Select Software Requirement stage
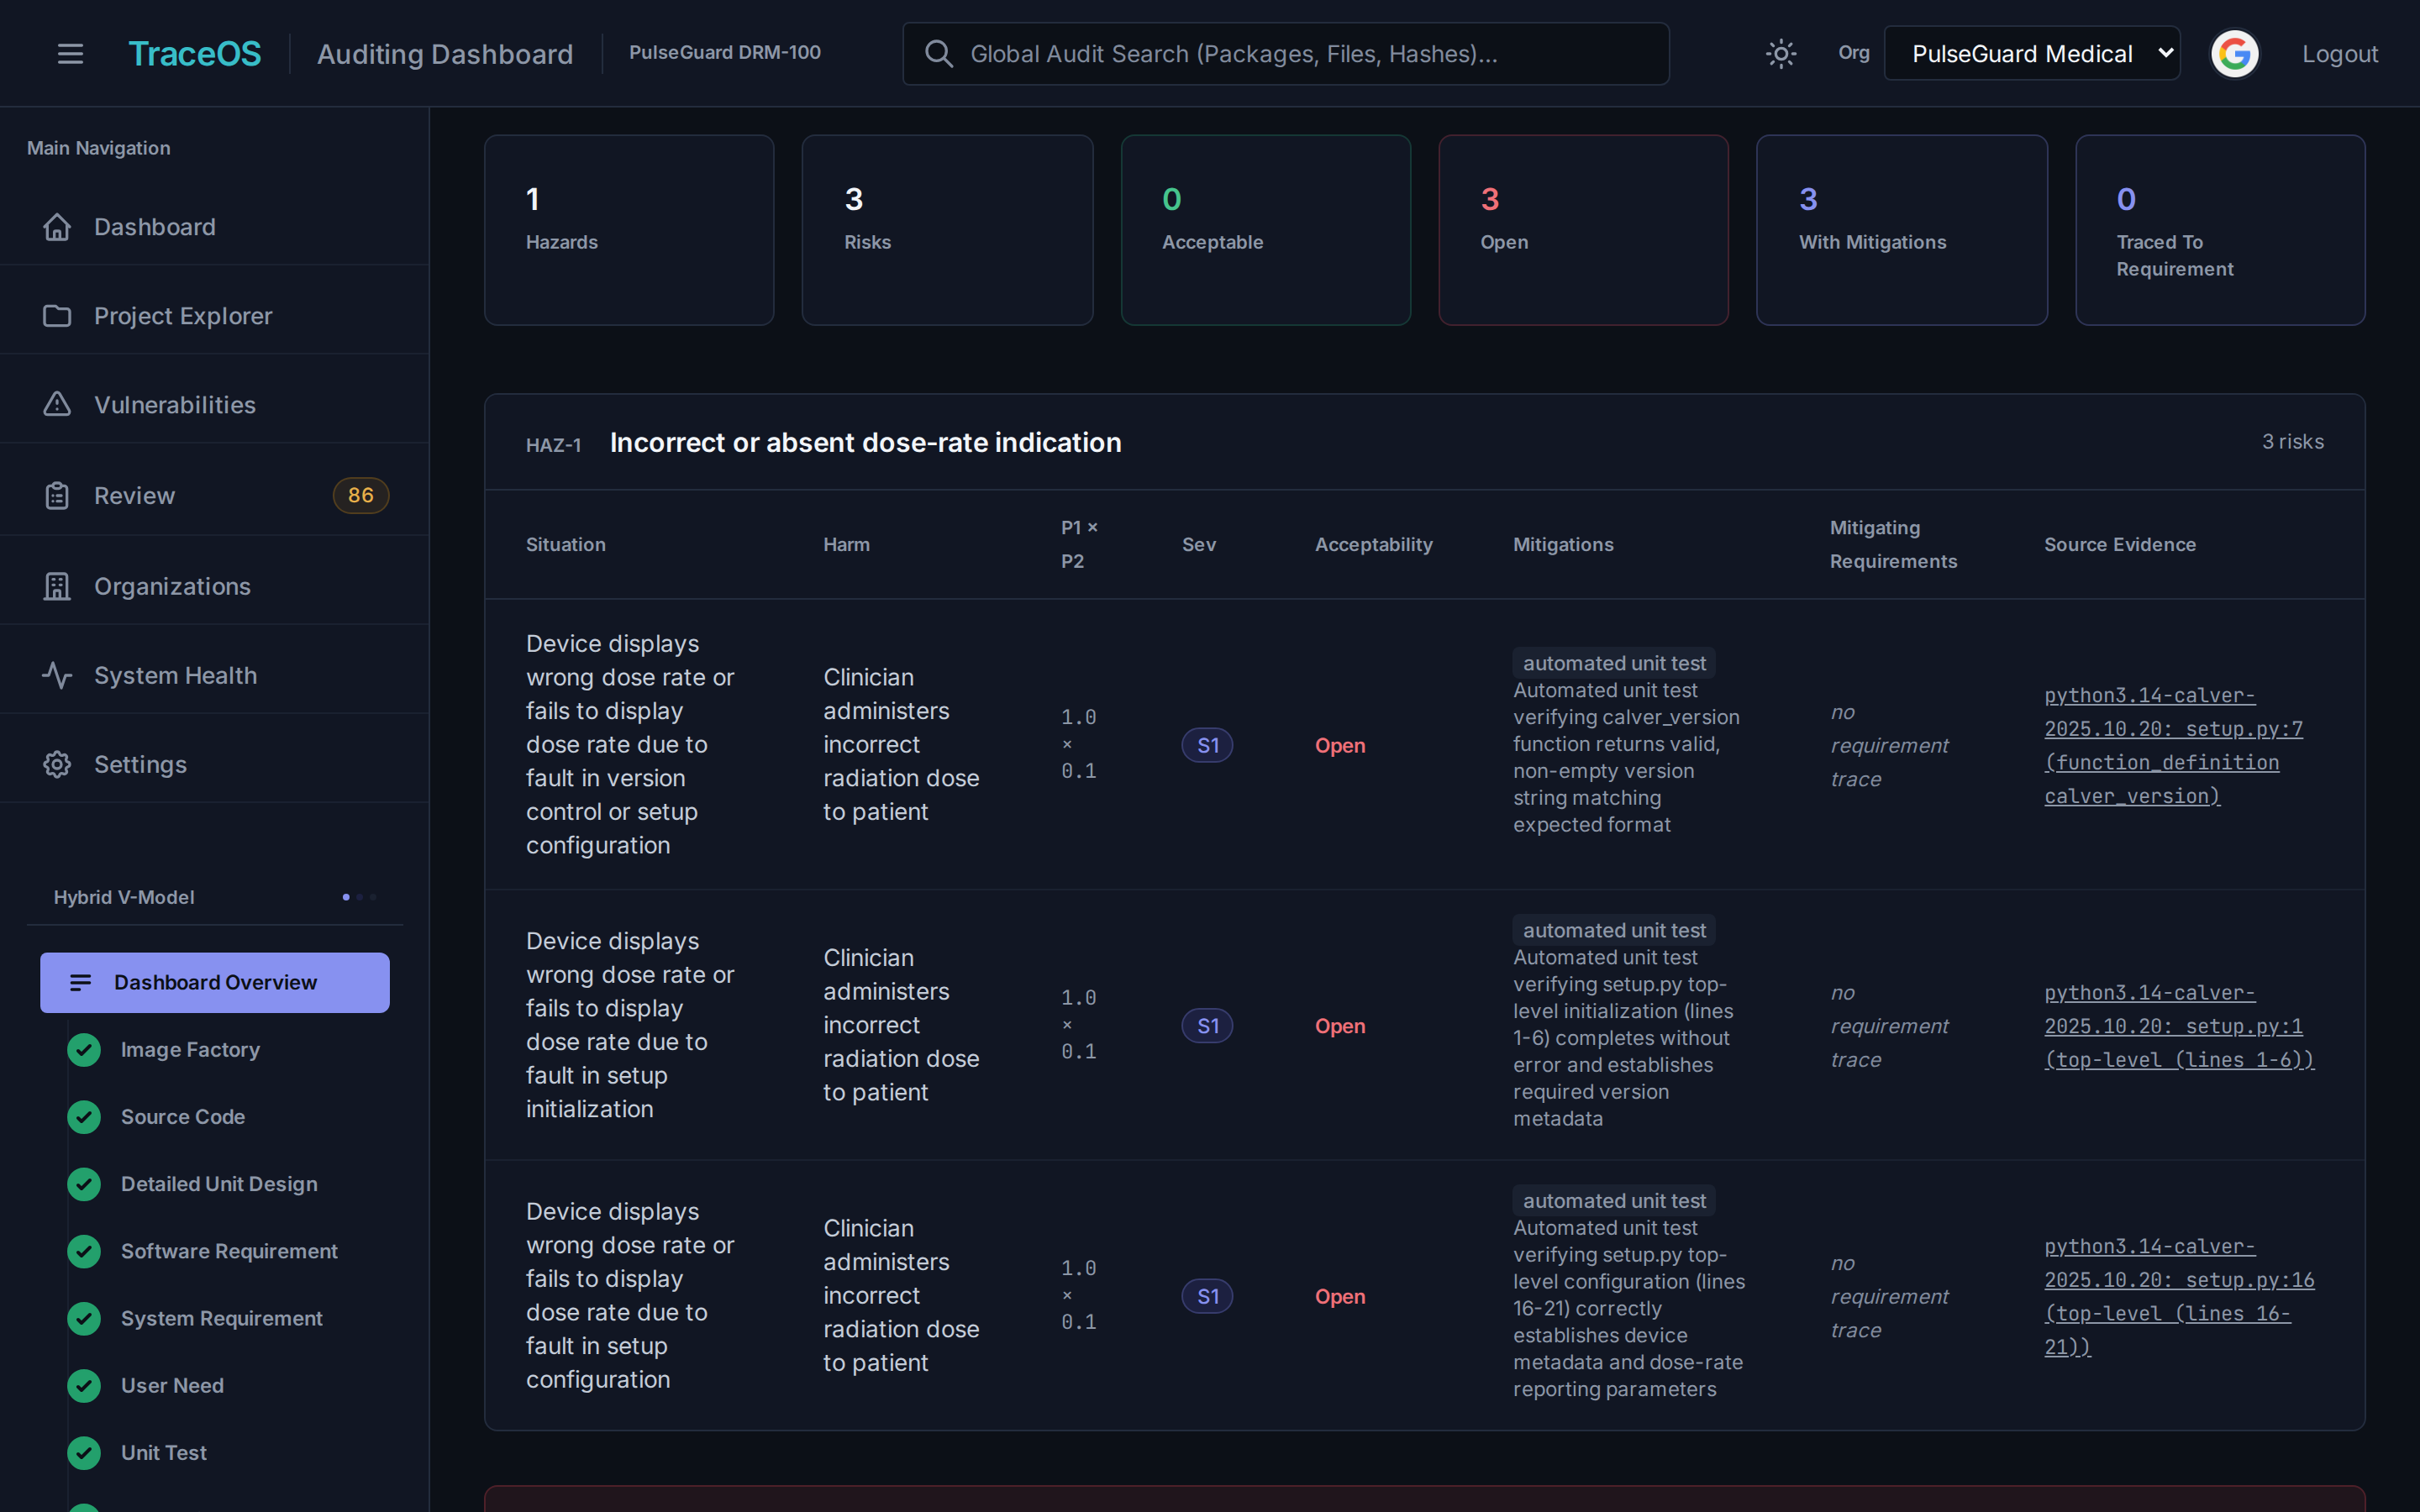This screenshot has height=1512, width=2420. pyautogui.click(x=229, y=1251)
